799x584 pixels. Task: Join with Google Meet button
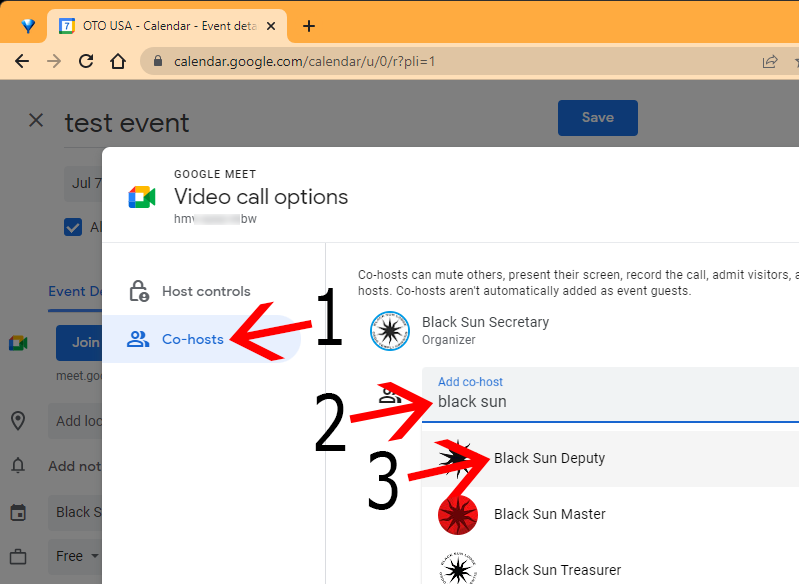coord(79,342)
